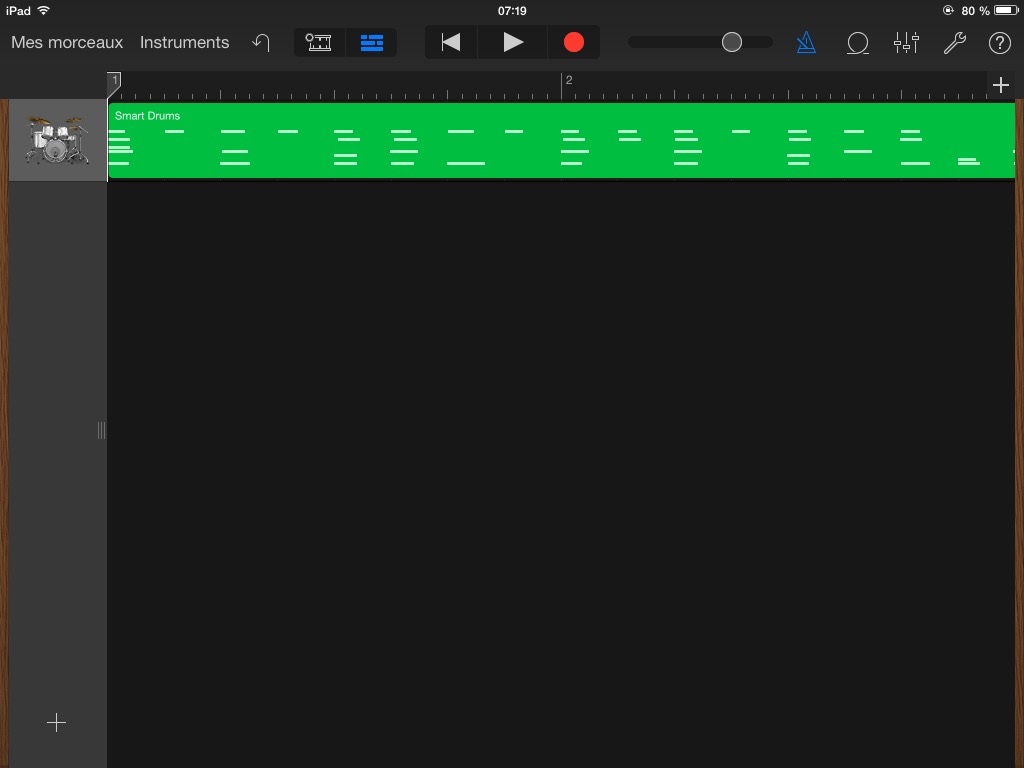Select the blue tracks view button
The width and height of the screenshot is (1024, 768).
coord(372,42)
